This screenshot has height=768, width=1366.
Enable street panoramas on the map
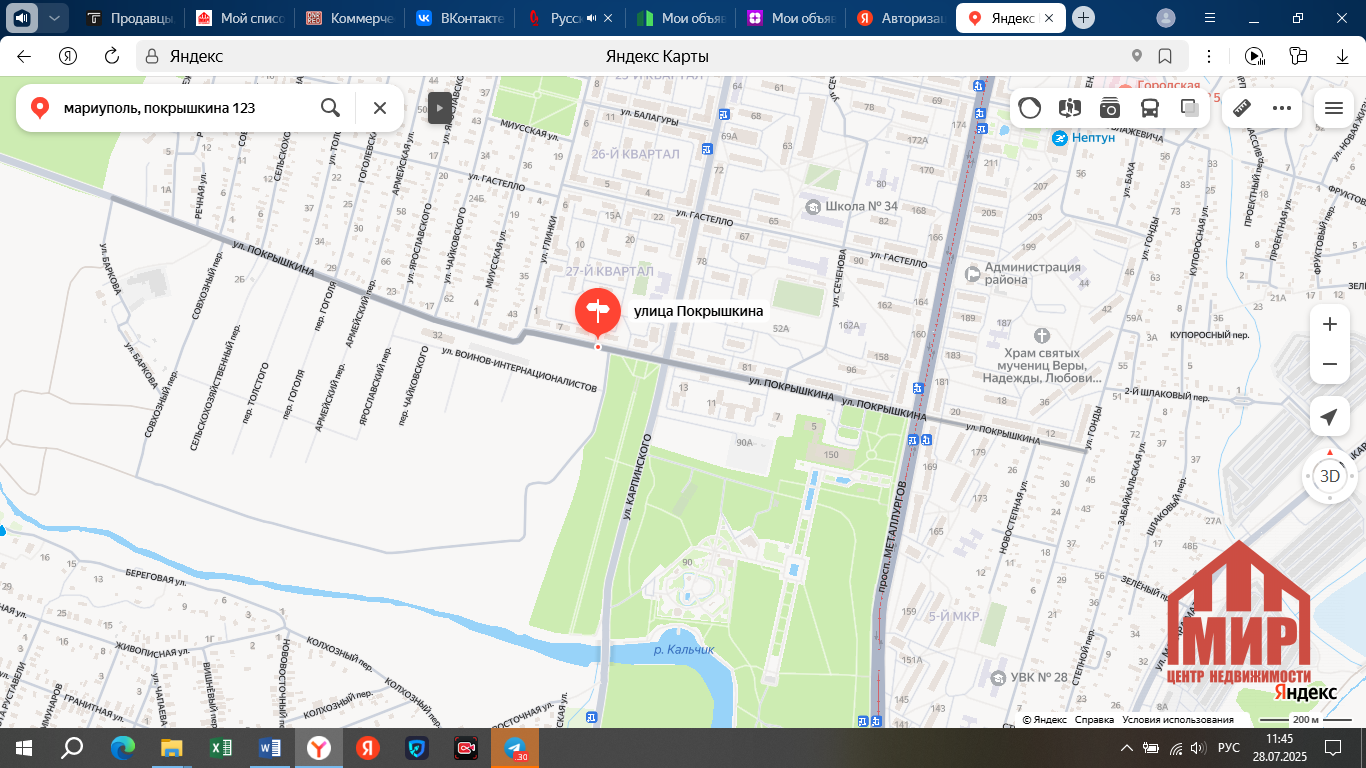tap(1070, 108)
